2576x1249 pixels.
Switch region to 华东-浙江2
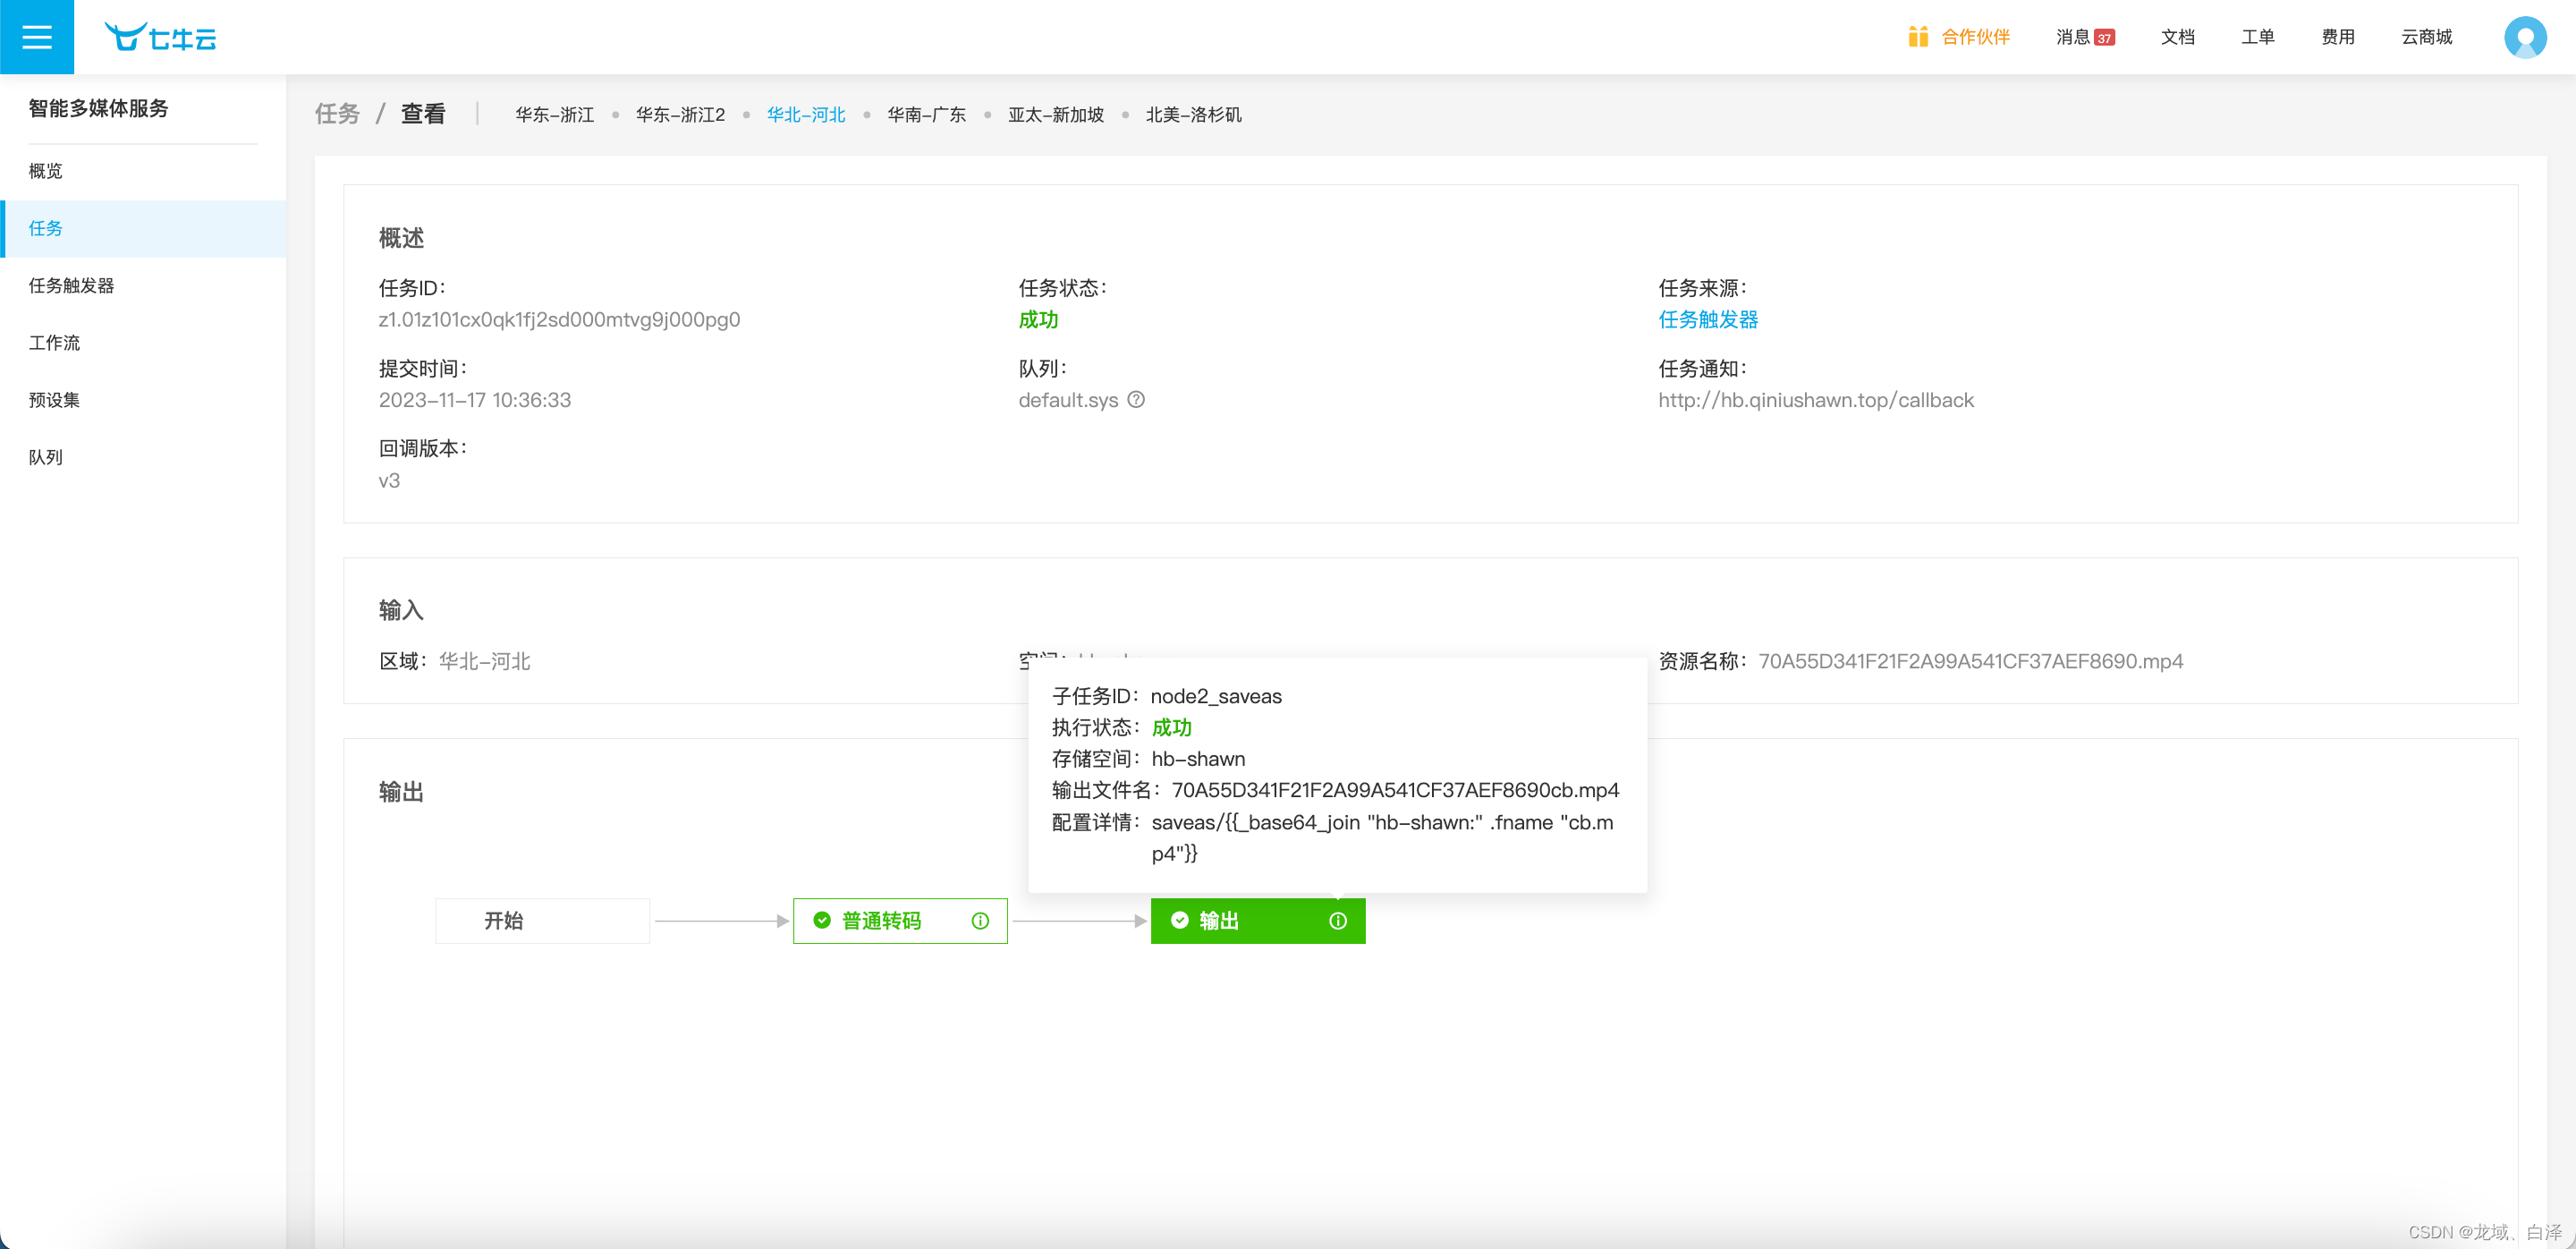(680, 115)
